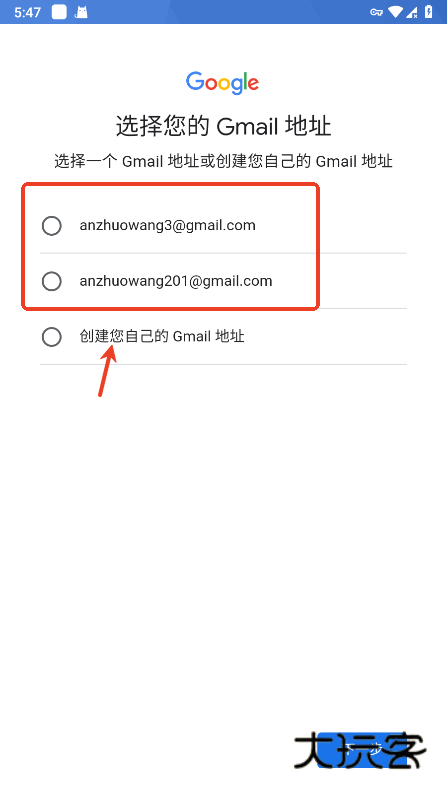The width and height of the screenshot is (447, 794).
Task: Tap the Wi-Fi signal icon
Action: [395, 12]
